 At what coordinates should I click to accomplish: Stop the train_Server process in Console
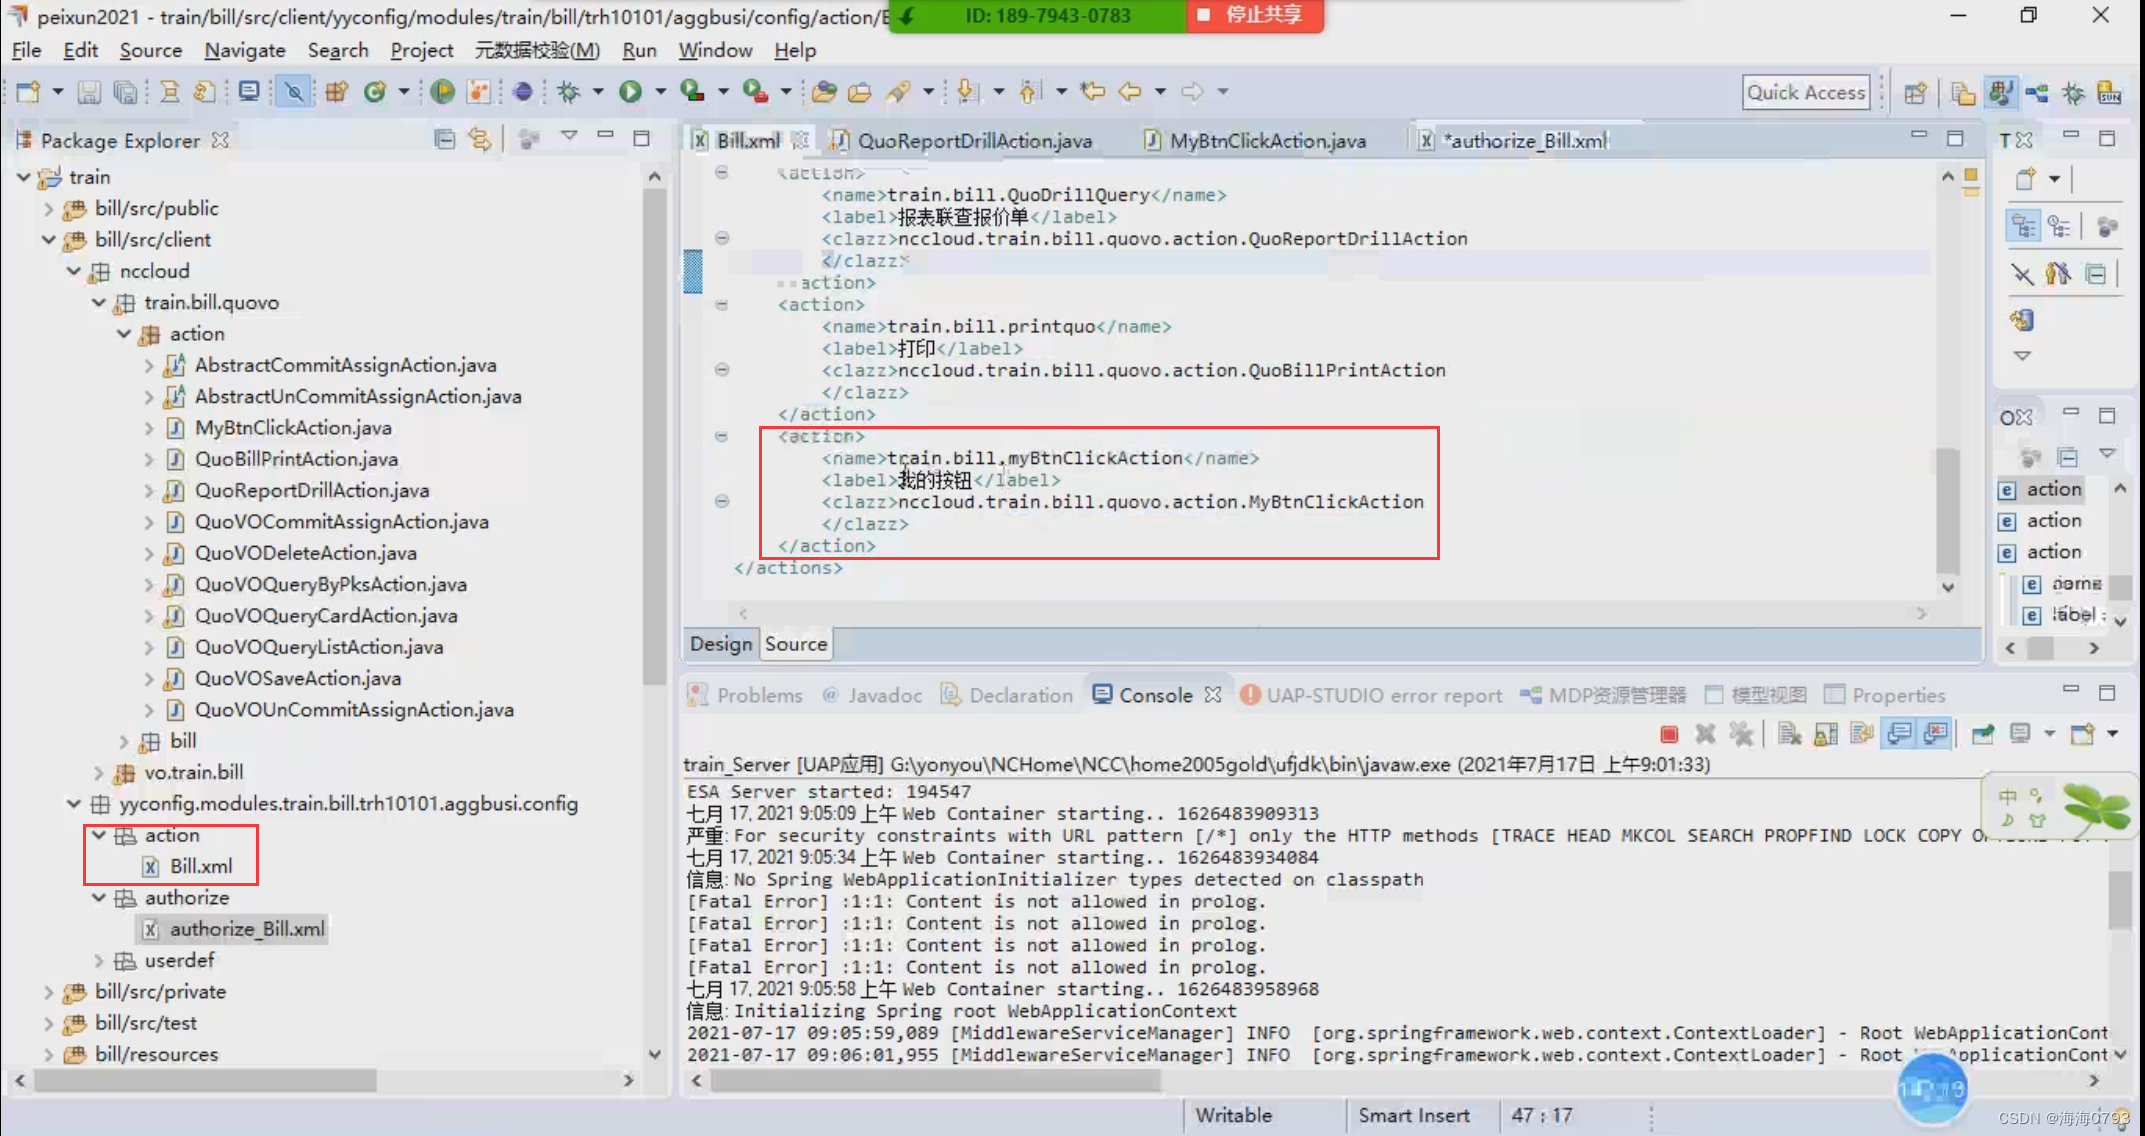pos(1668,734)
